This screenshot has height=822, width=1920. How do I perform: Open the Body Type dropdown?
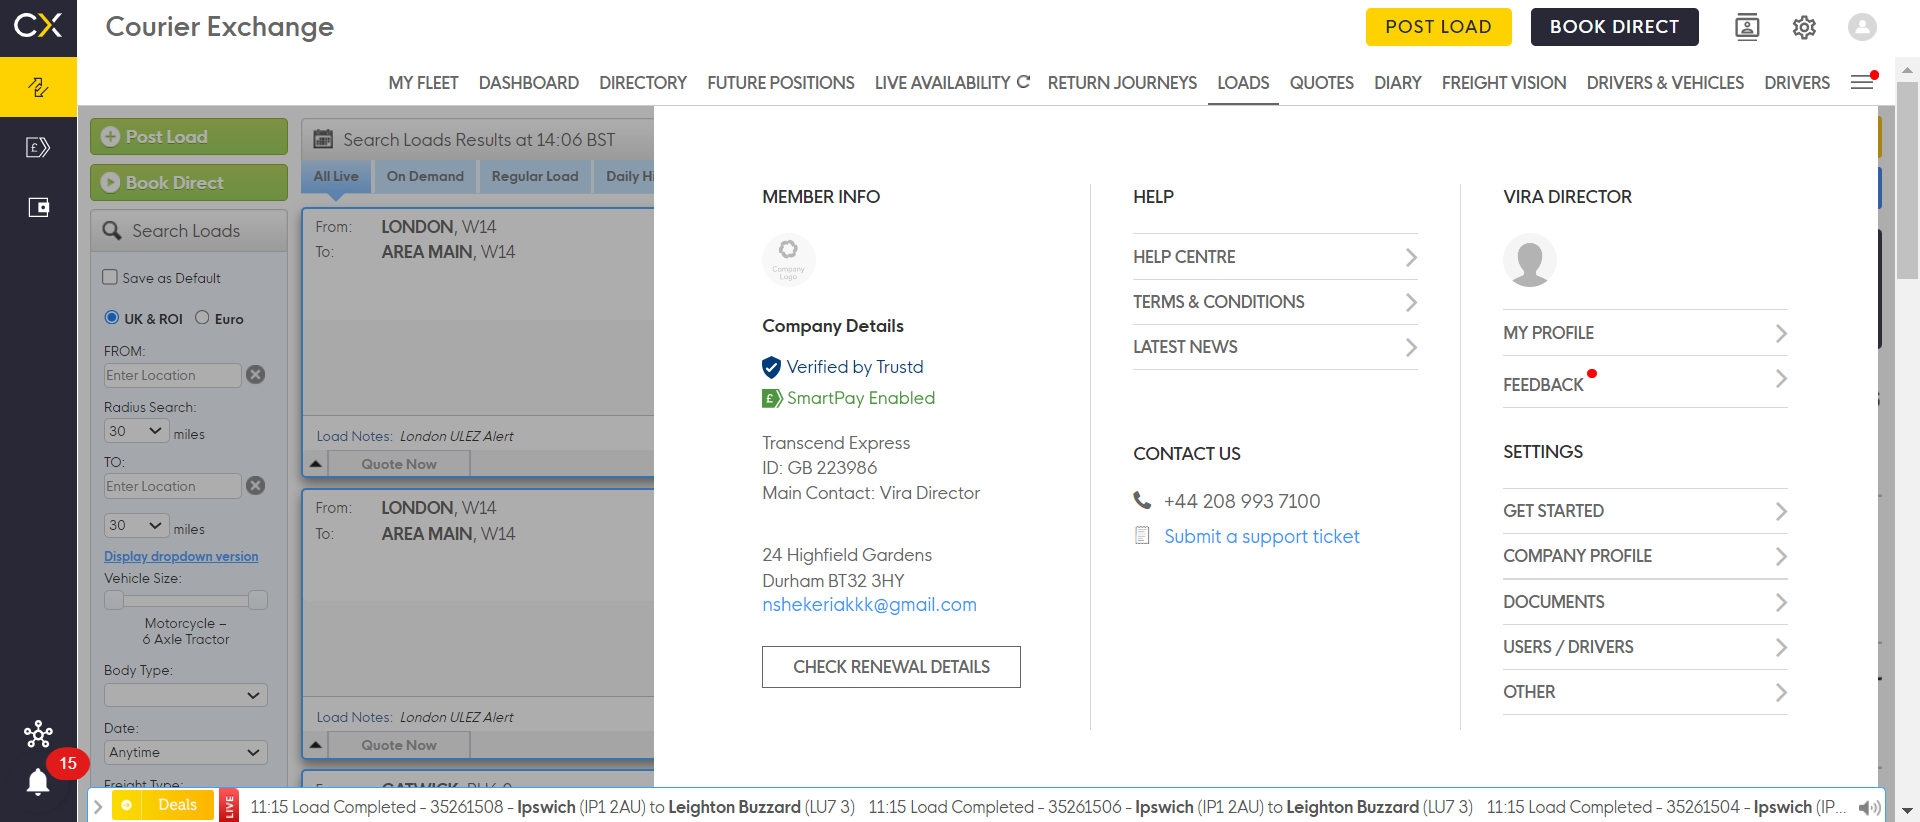(186, 695)
